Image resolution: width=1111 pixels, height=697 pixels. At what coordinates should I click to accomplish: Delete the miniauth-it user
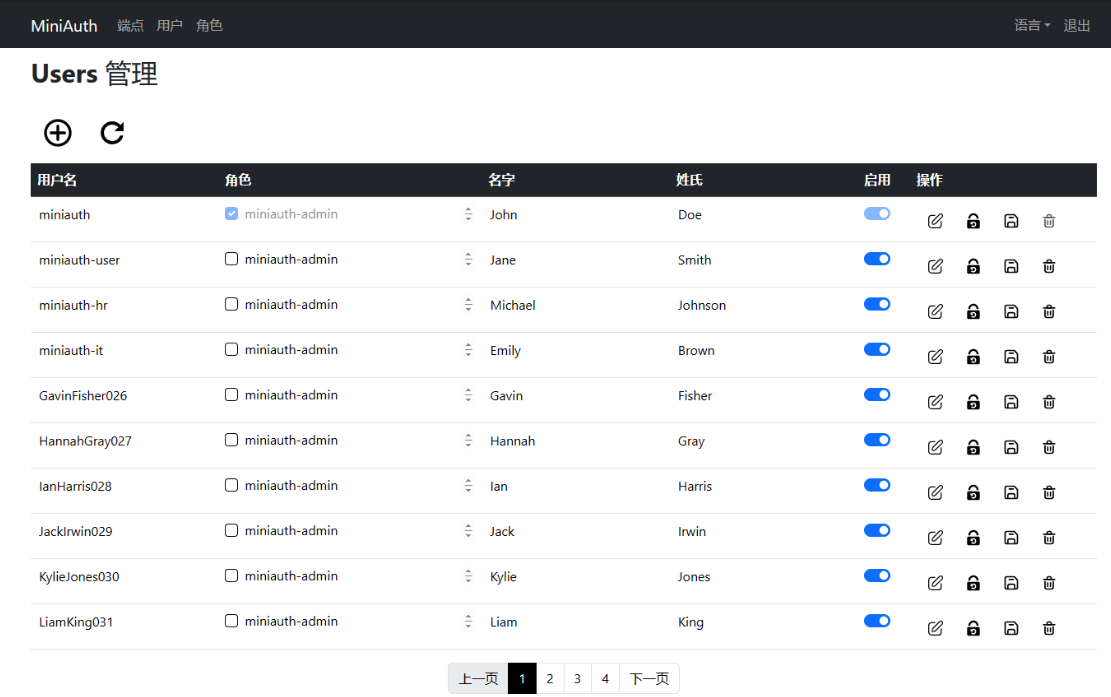[1049, 357]
